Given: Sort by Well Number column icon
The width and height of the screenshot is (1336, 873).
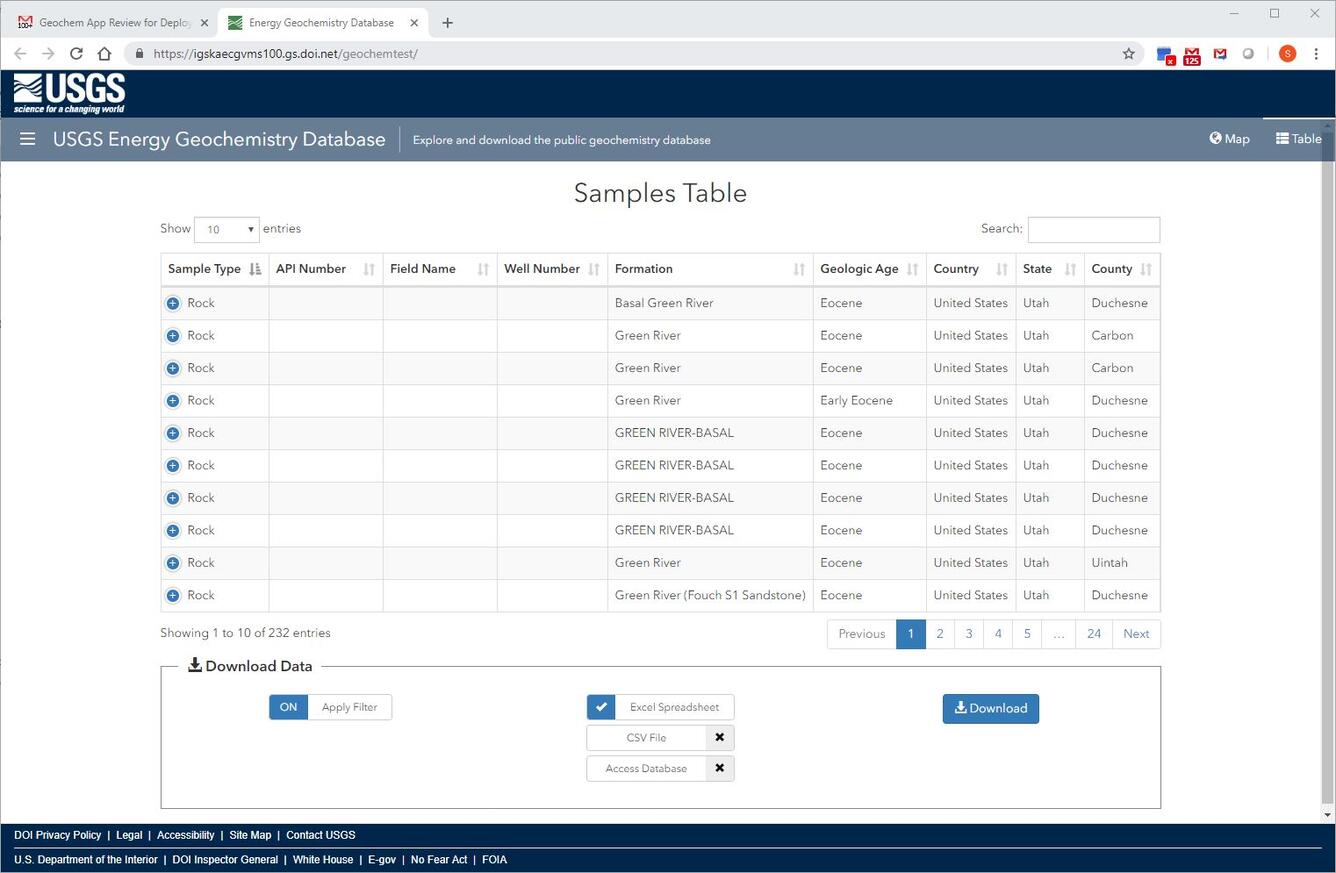Looking at the screenshot, I should pos(594,269).
